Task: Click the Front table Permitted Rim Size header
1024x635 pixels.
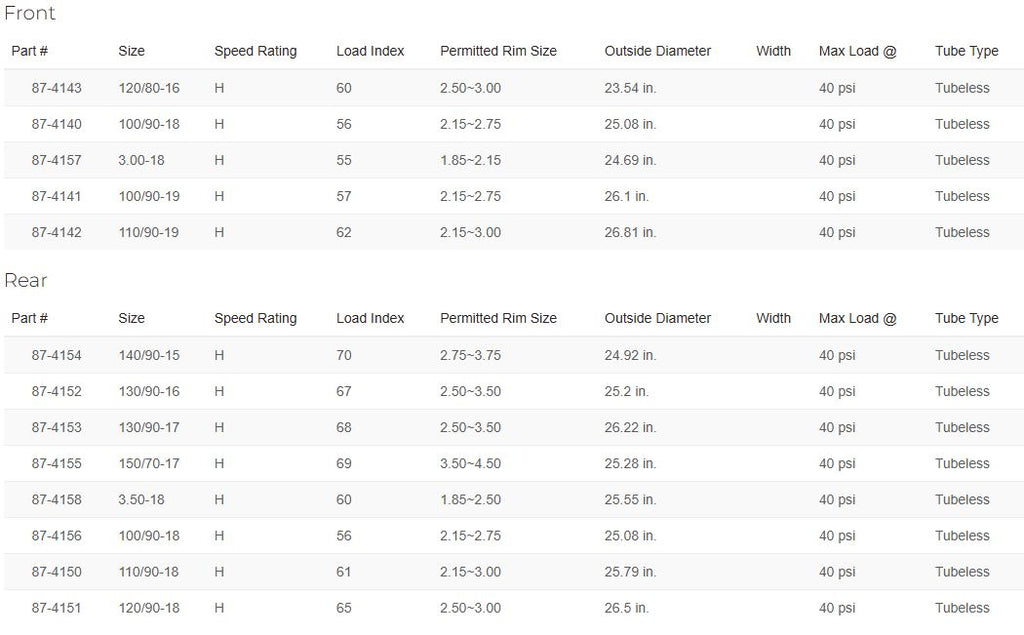Action: tap(498, 51)
